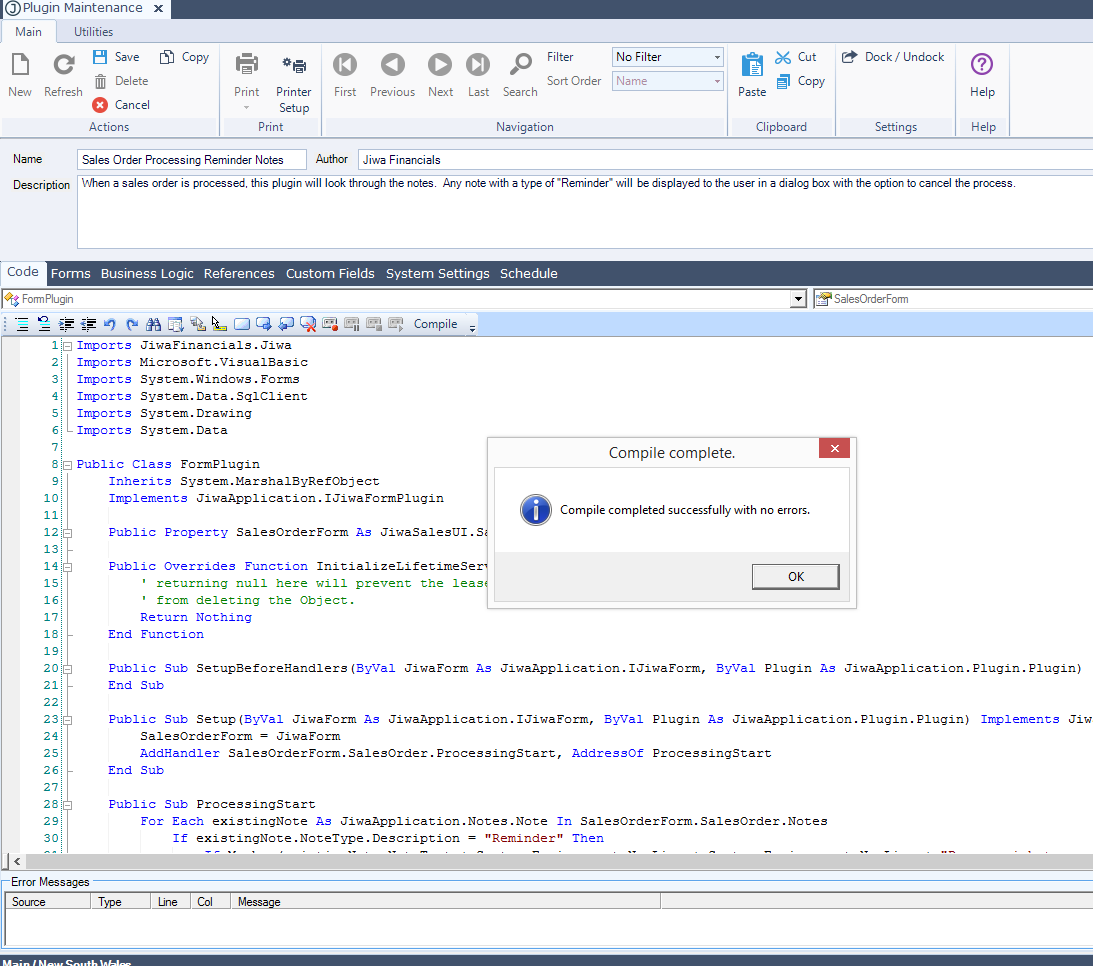This screenshot has height=966, width=1093.
Task: Open Search with the magnifier icon
Action: tap(520, 66)
